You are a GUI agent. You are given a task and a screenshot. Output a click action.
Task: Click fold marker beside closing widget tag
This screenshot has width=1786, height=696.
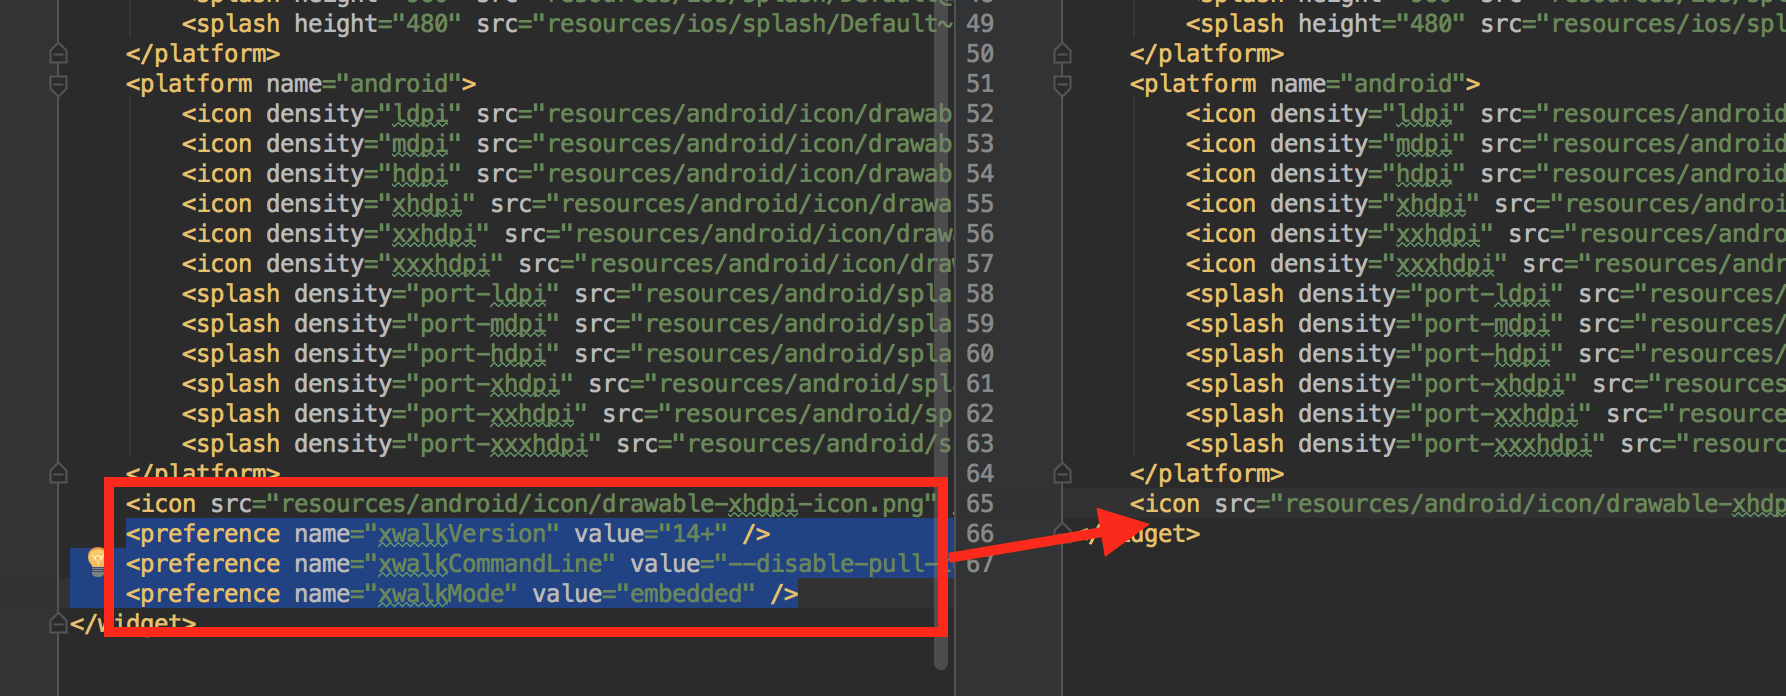tap(59, 624)
